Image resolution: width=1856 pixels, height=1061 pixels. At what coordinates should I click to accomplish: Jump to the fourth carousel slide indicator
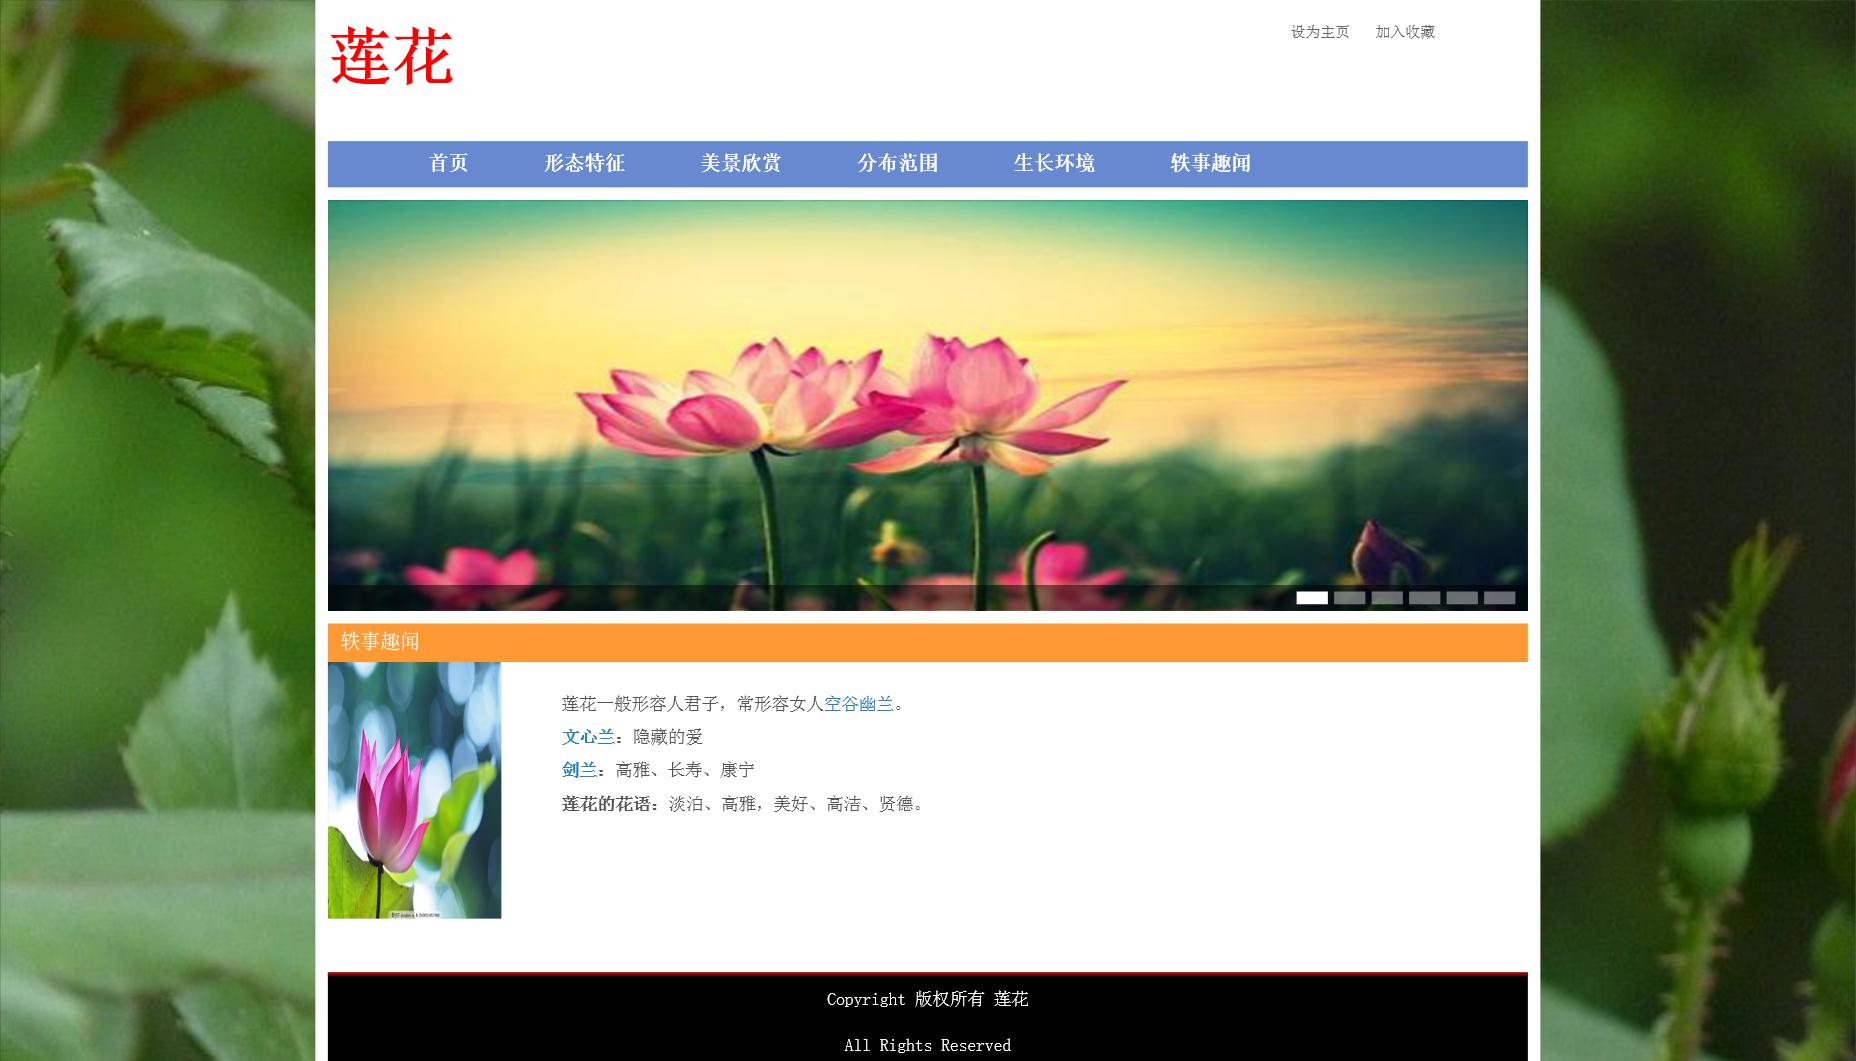click(1424, 598)
